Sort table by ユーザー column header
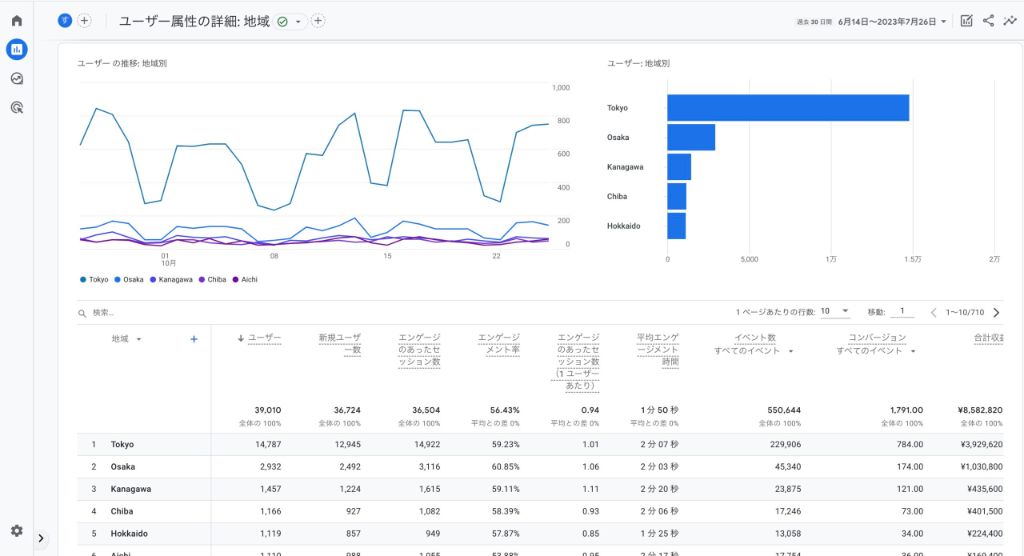The image size is (1024, 556). coord(264,339)
